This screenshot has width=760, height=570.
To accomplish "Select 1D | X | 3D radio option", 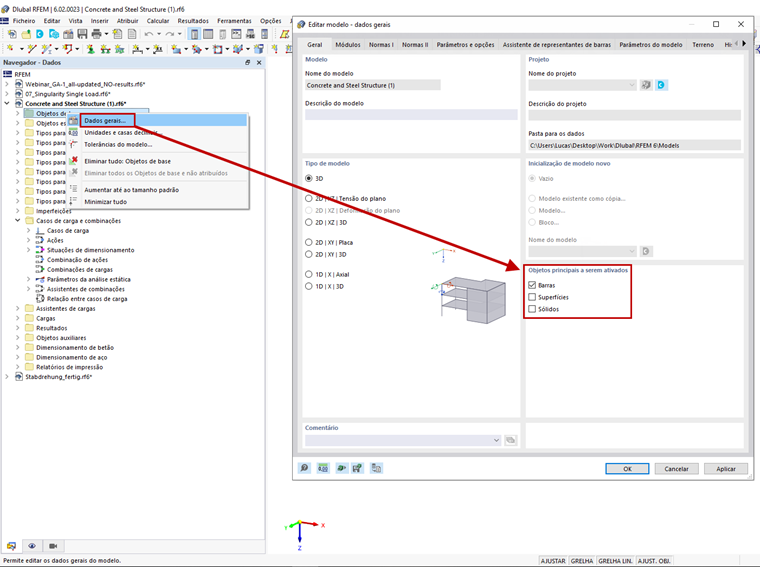I will pos(309,286).
